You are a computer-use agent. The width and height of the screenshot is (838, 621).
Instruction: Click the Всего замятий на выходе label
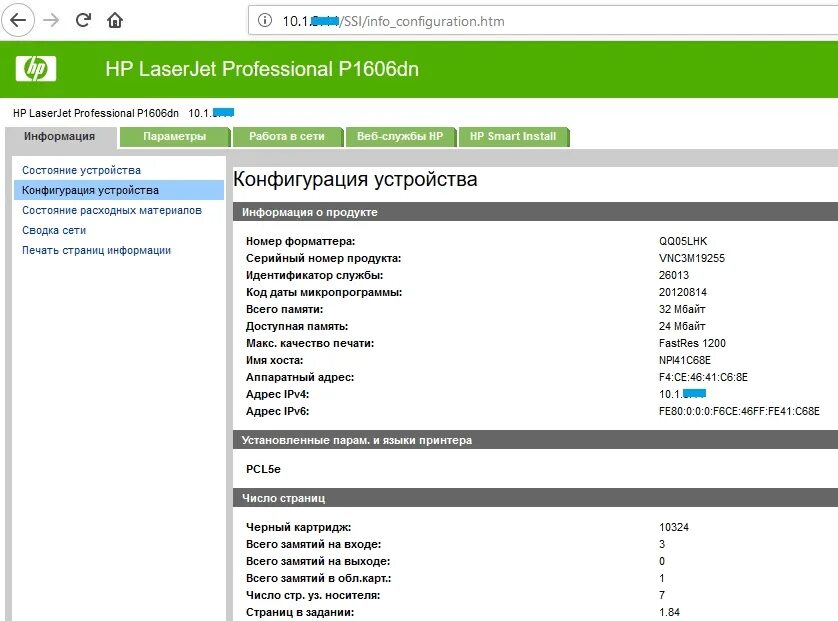(x=318, y=561)
